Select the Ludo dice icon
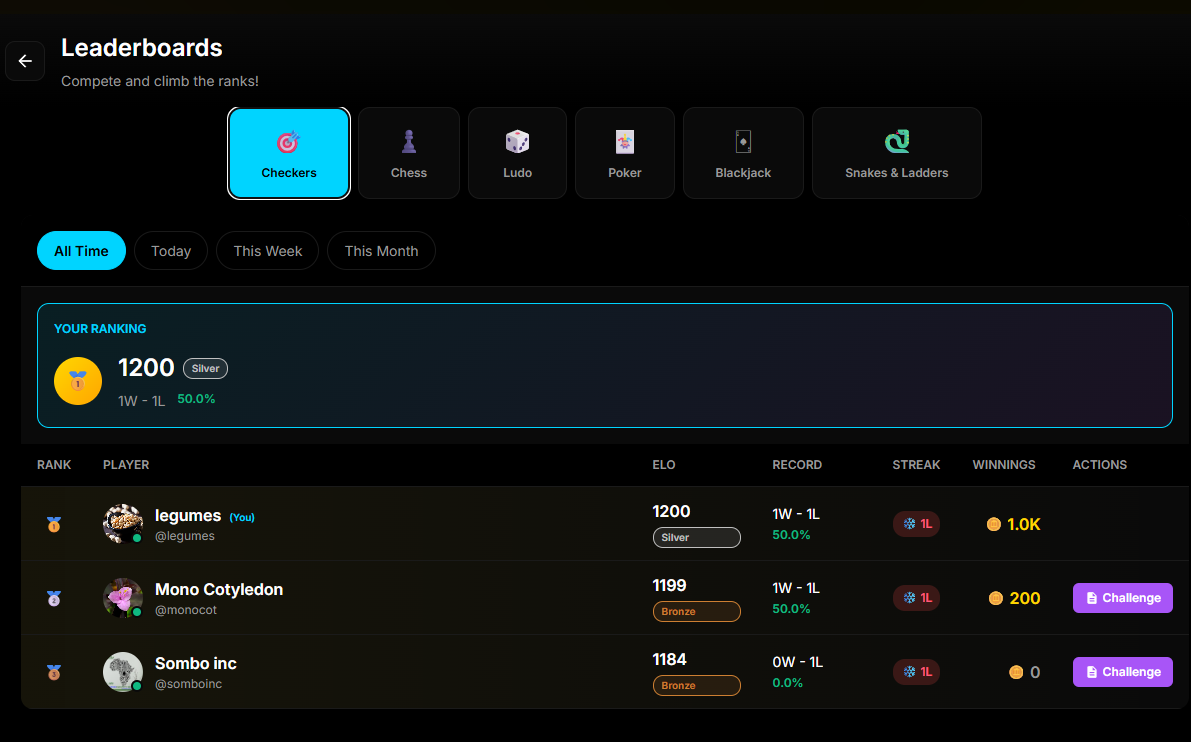1191x742 pixels. click(517, 141)
